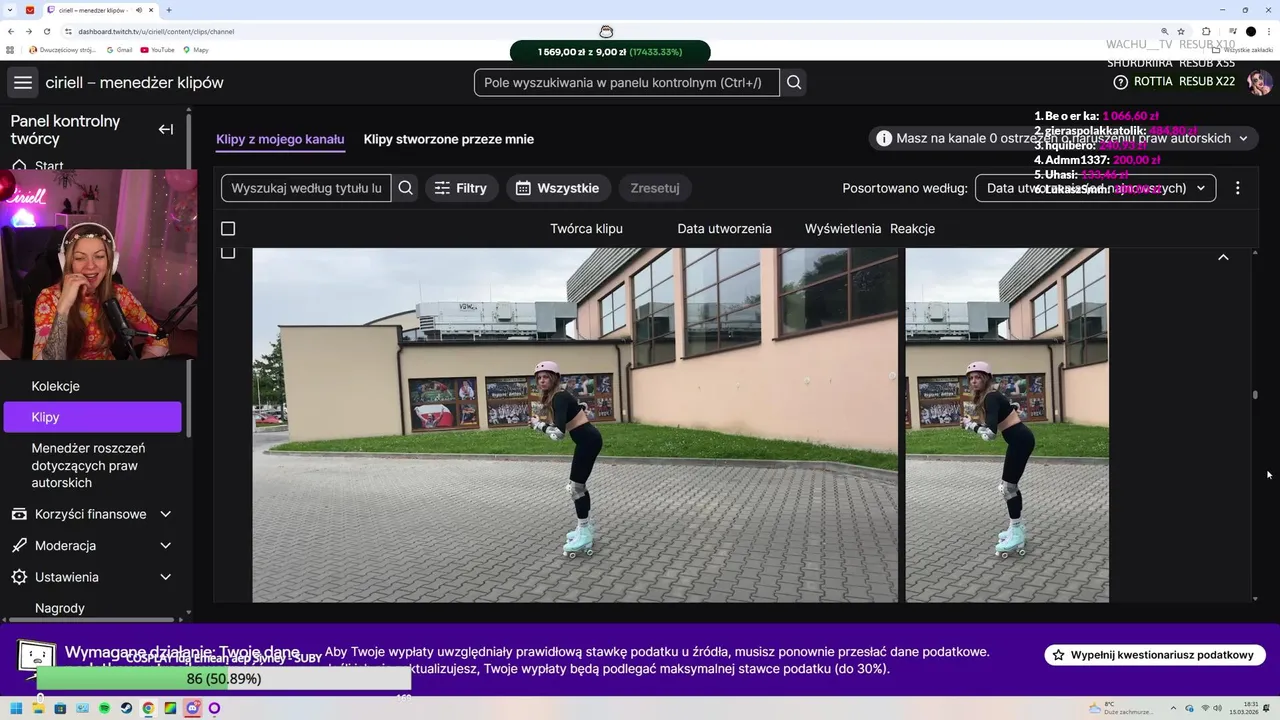Image resolution: width=1280 pixels, height=720 pixels.
Task: Click the search magnifier beside dashboard search
Action: [794, 83]
